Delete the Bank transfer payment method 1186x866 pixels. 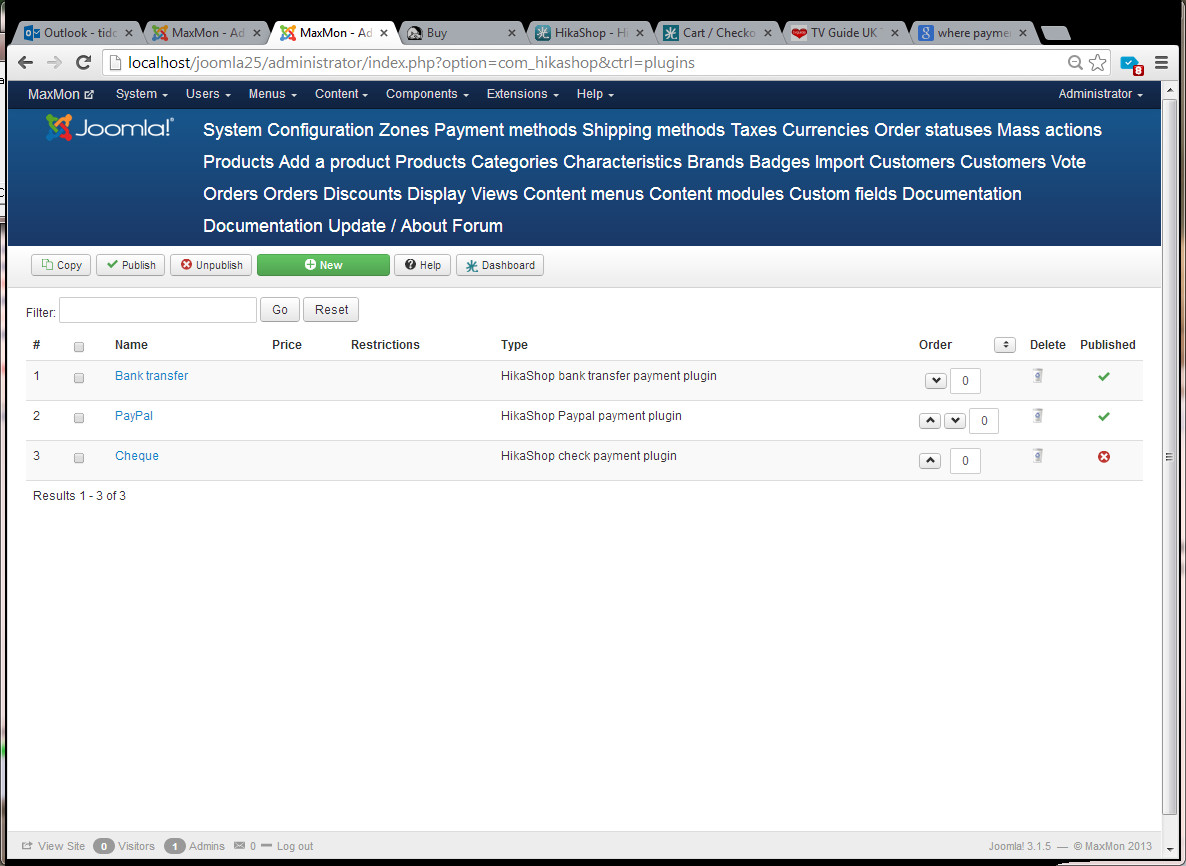[1038, 375]
